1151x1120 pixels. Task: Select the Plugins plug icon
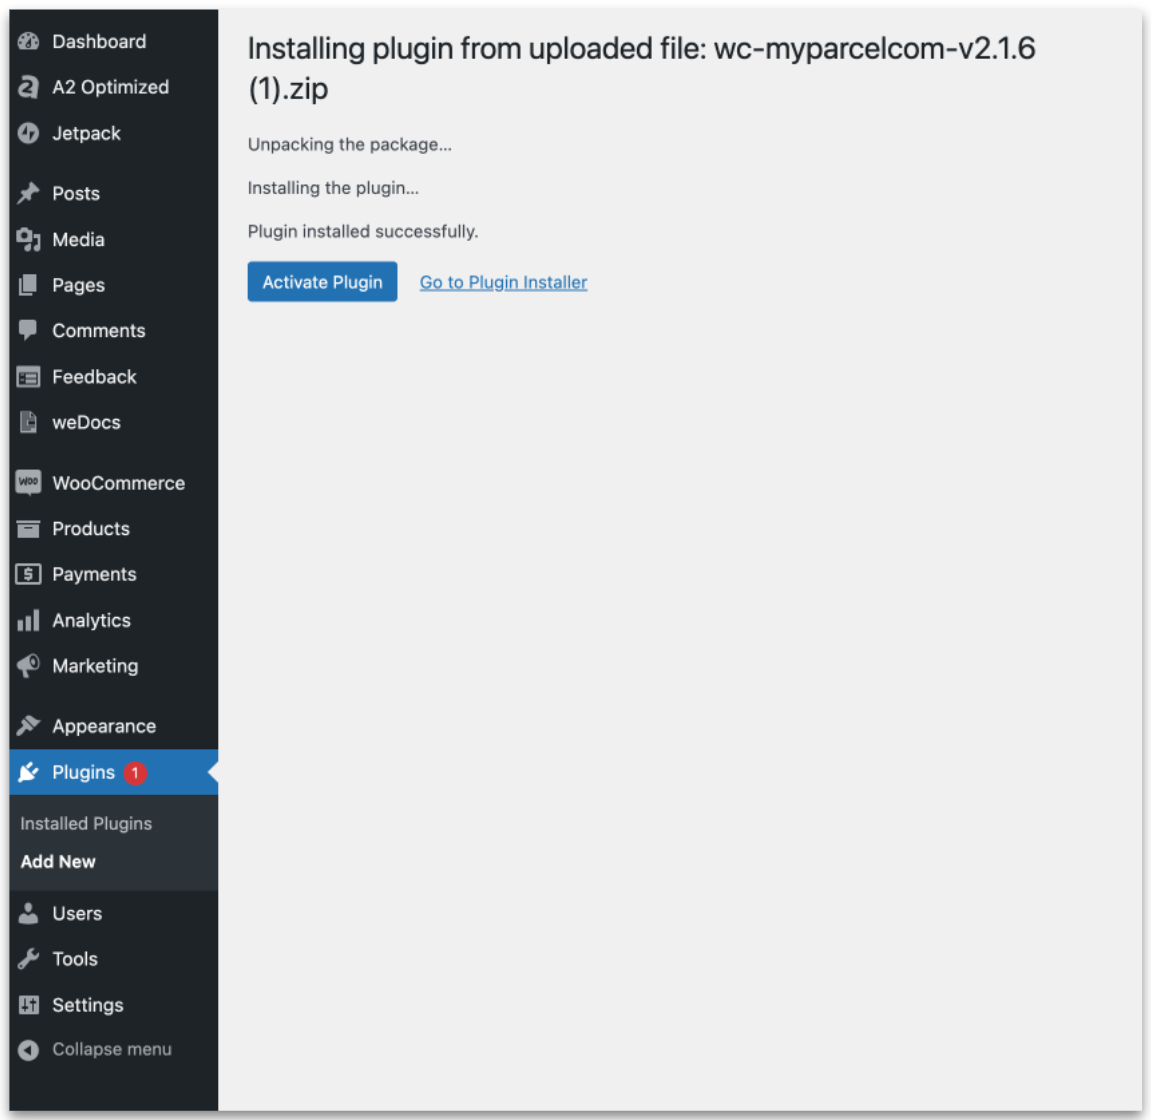pos(28,772)
